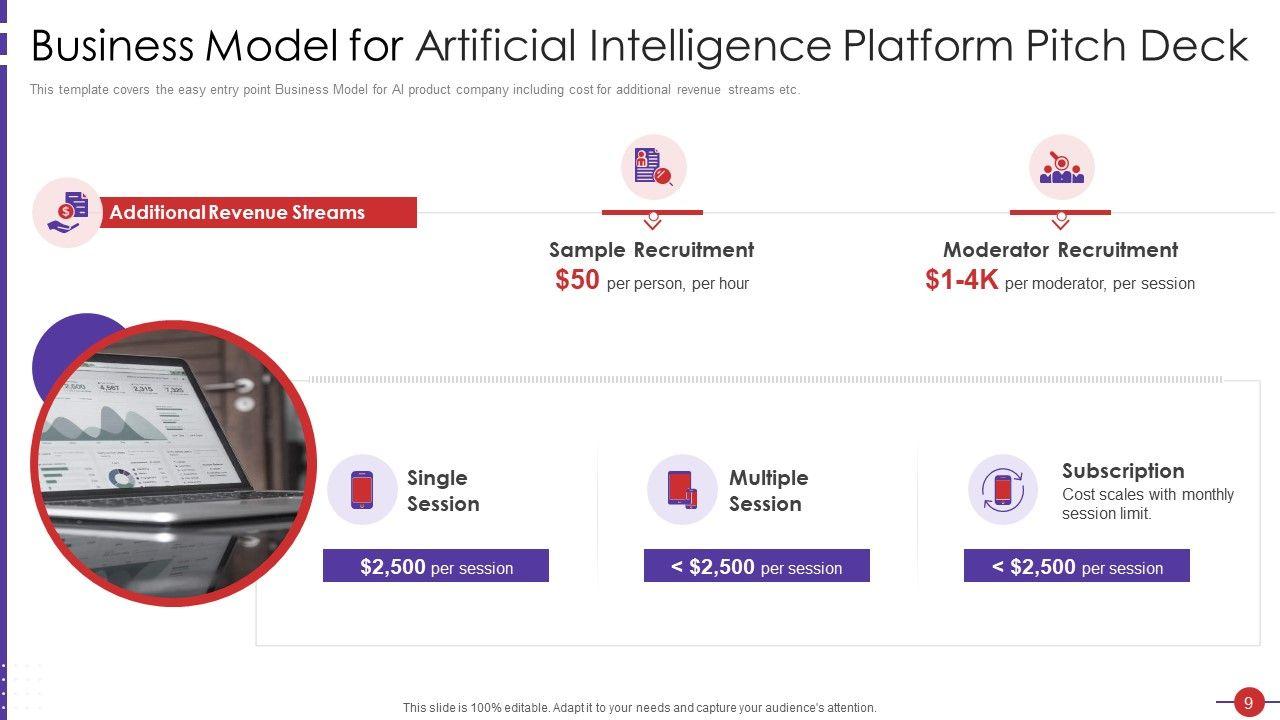Click the Subscription price bar

tap(1077, 566)
